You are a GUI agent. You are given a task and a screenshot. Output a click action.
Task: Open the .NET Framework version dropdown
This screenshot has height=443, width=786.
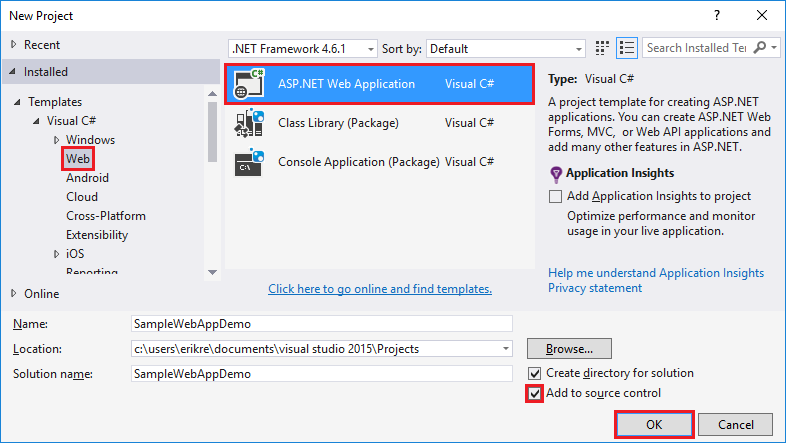pyautogui.click(x=303, y=48)
